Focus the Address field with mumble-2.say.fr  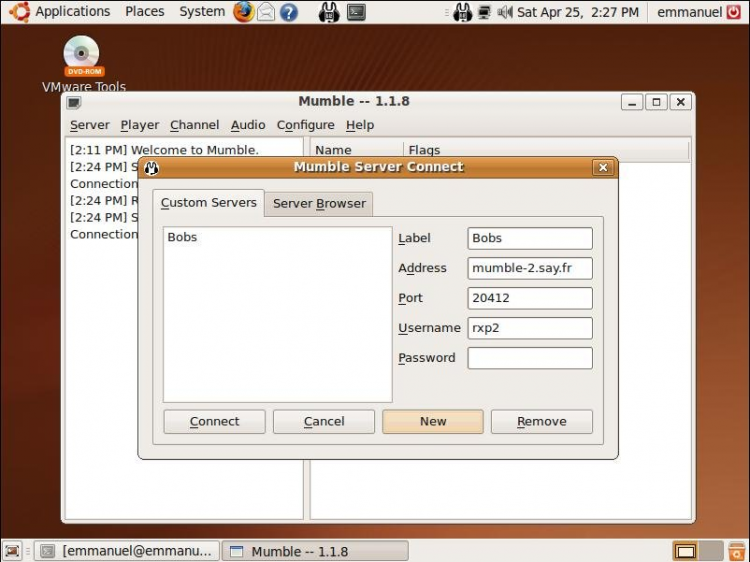tap(530, 268)
